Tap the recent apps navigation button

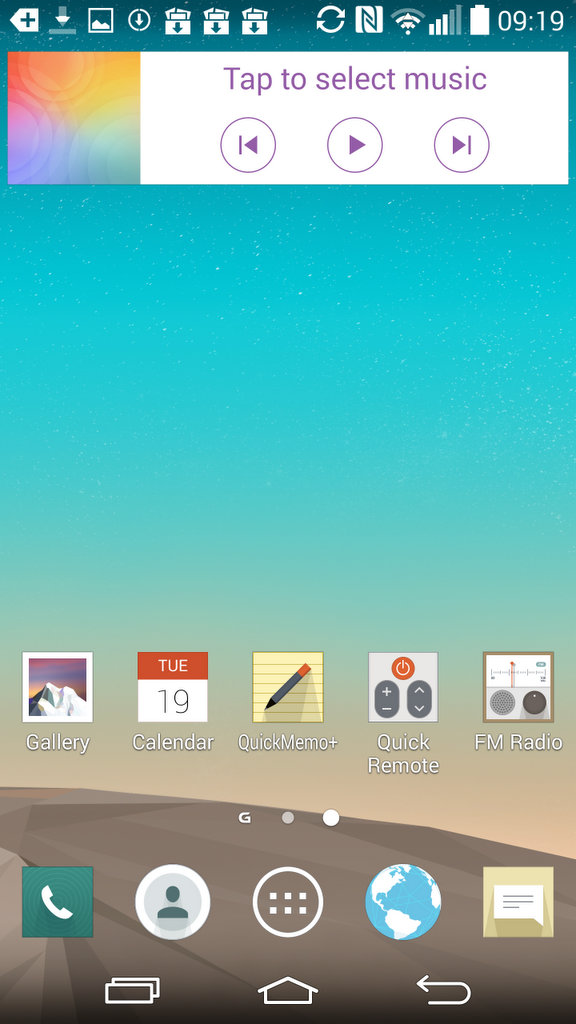pyautogui.click(x=133, y=990)
